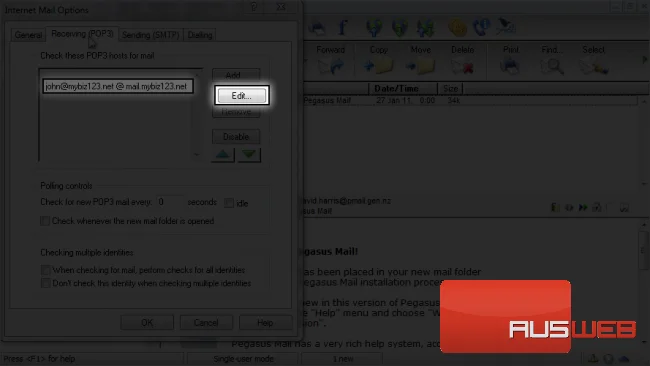Tick Don't check this identity option

coord(46,284)
